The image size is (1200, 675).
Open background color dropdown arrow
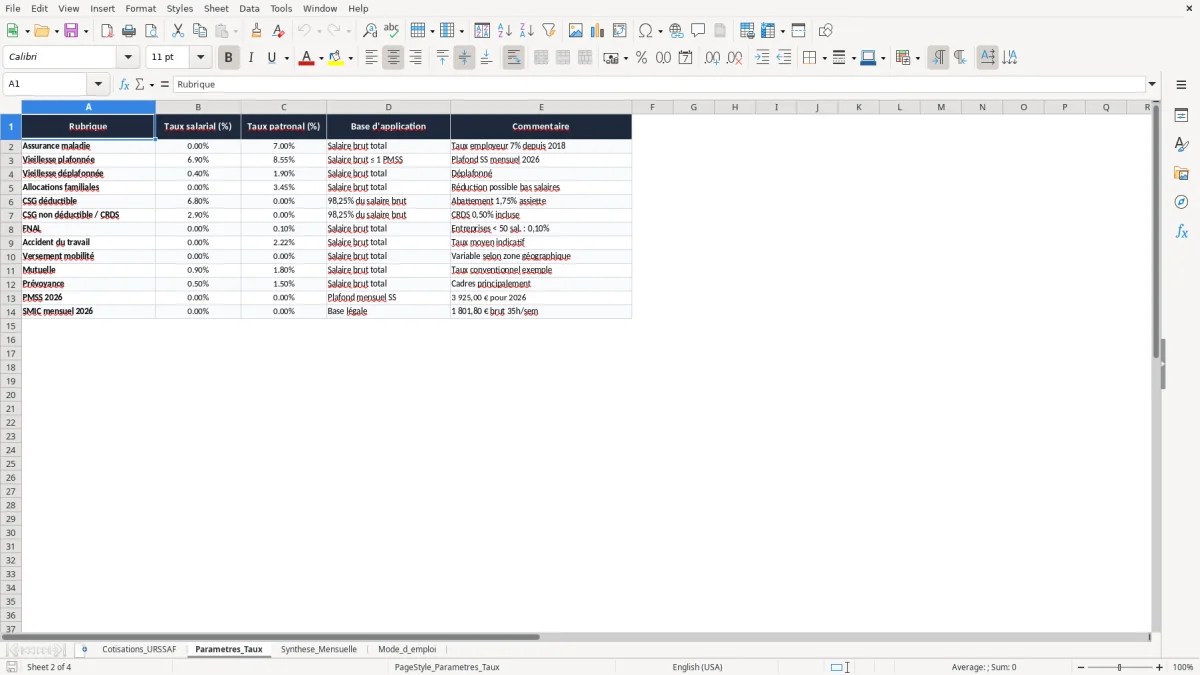(x=351, y=58)
